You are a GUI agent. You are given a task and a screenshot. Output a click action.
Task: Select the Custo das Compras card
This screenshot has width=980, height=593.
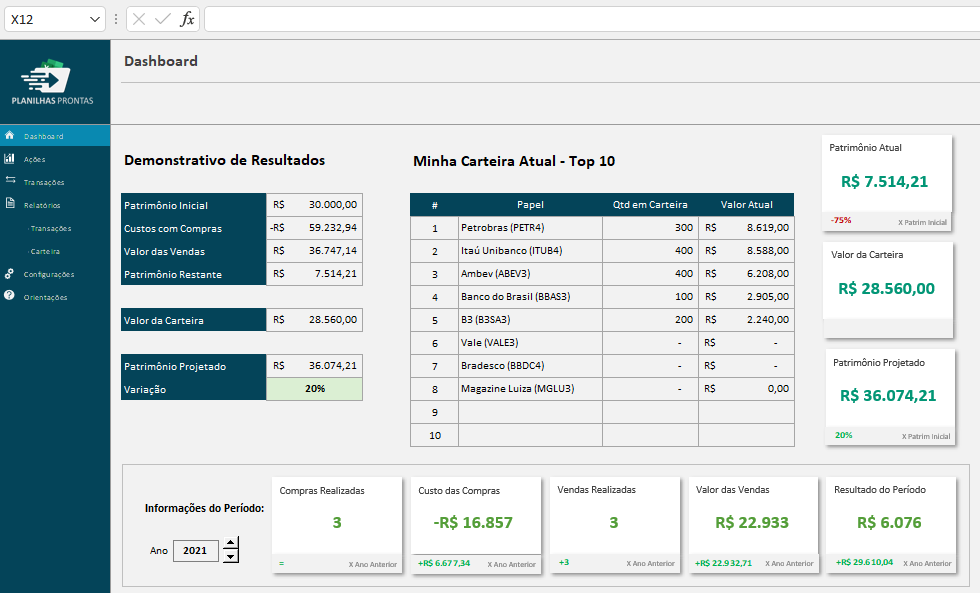point(476,524)
